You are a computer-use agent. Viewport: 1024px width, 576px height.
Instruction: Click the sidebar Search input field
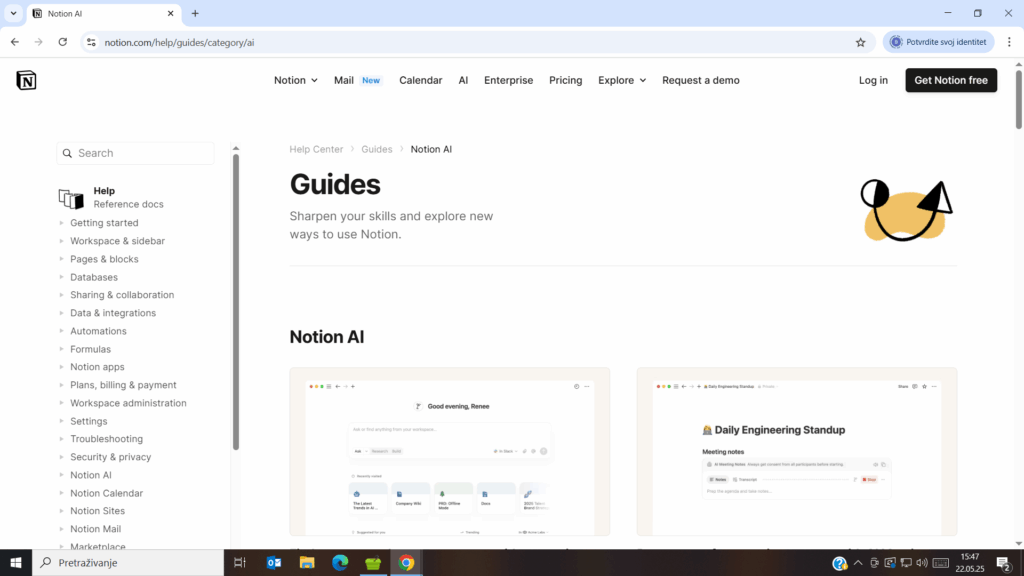tap(135, 153)
